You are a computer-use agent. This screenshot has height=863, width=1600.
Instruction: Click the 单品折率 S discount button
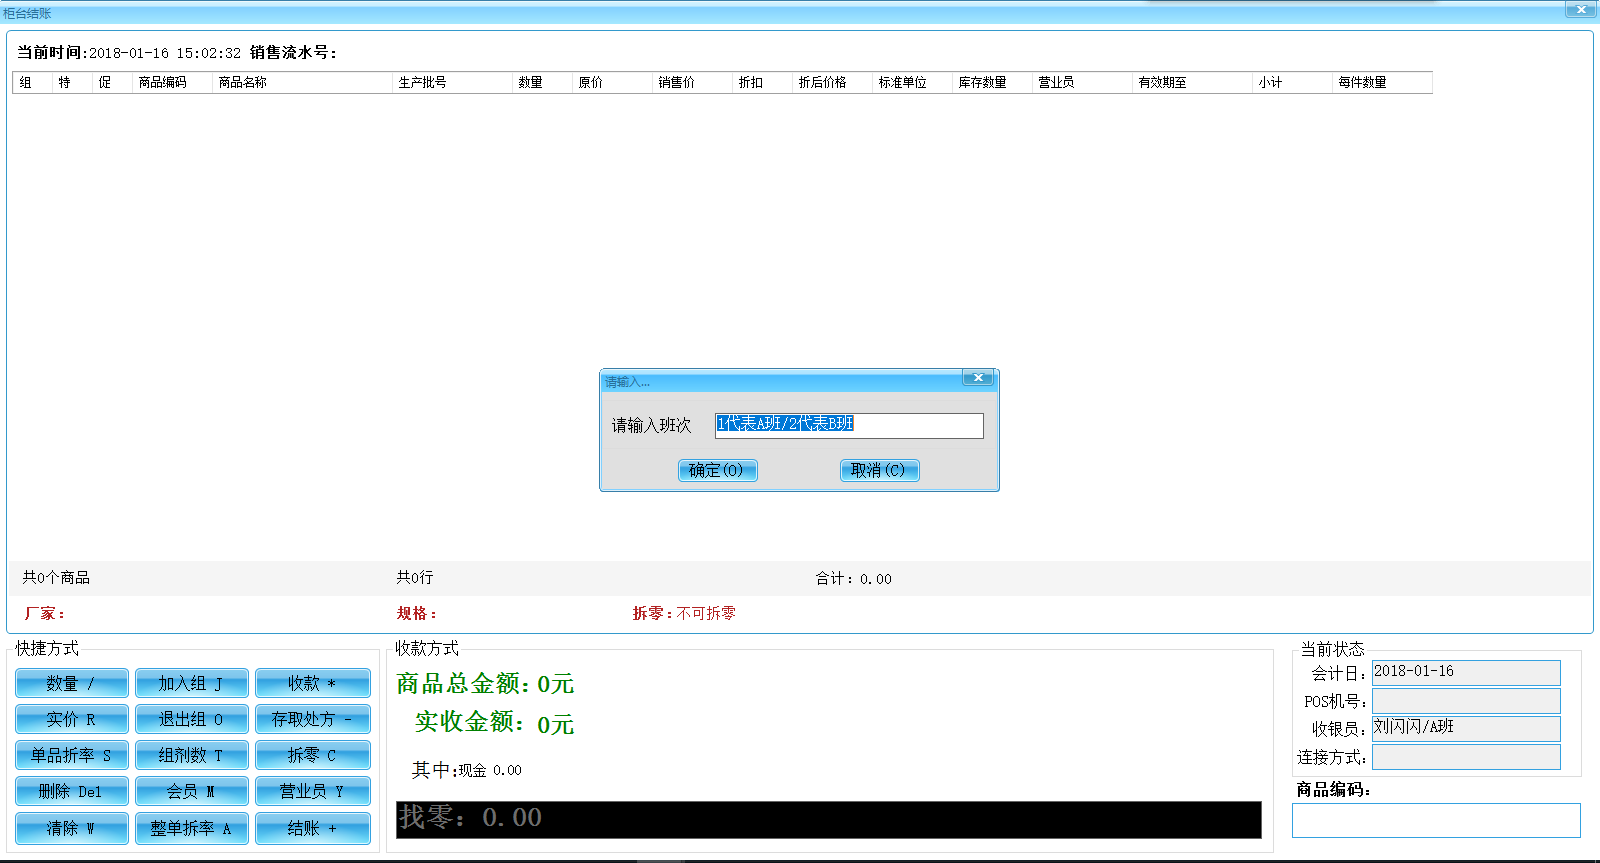(71, 755)
